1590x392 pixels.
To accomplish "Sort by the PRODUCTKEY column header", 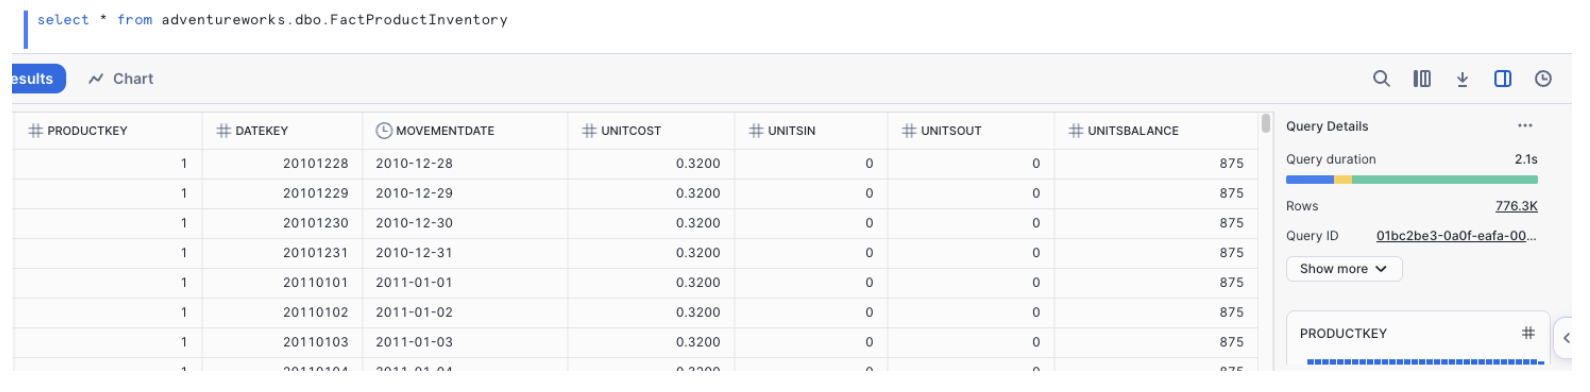I will (x=108, y=131).
